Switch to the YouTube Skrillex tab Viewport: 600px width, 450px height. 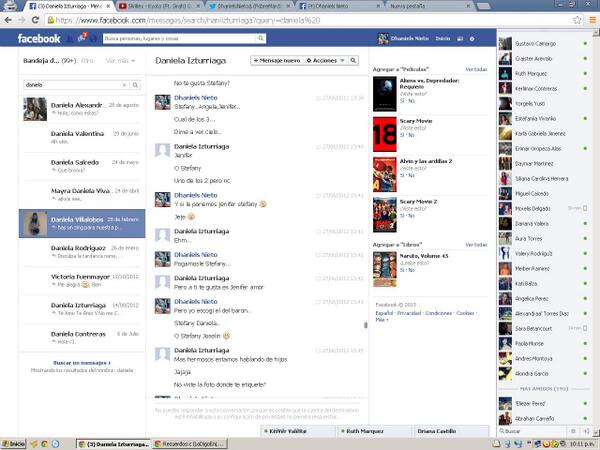(160, 6)
